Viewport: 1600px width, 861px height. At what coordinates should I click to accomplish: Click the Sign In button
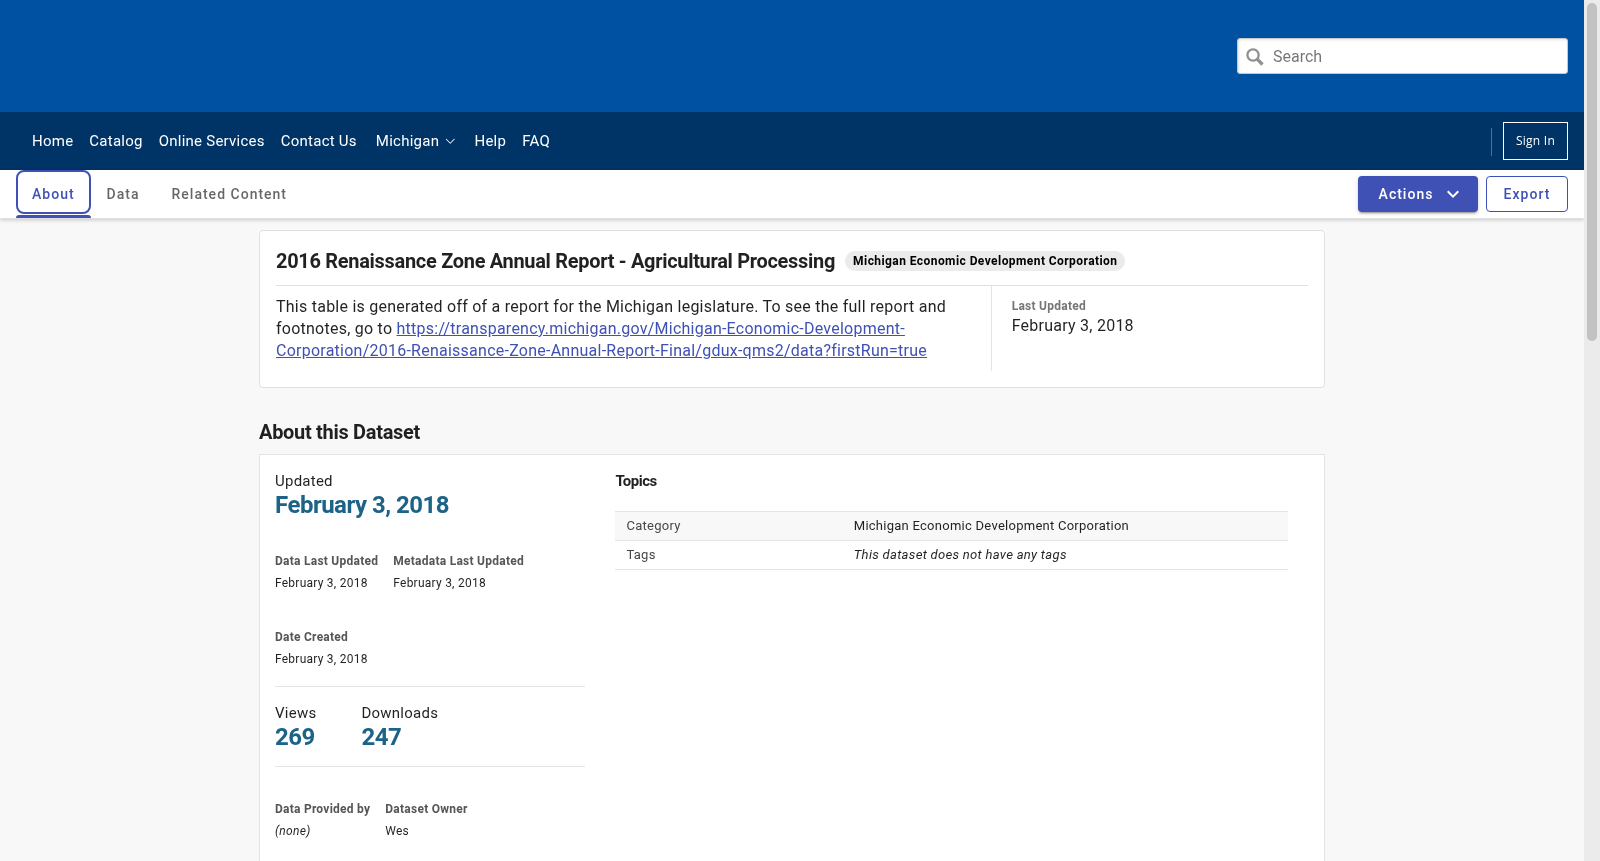click(x=1535, y=141)
